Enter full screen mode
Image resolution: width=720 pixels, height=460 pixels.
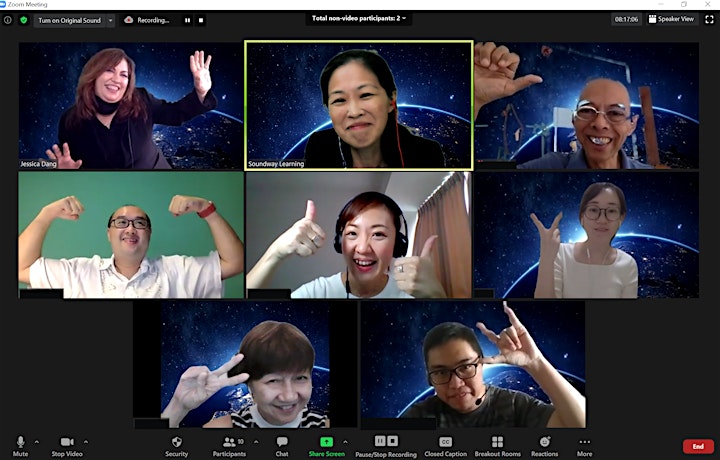[x=709, y=19]
